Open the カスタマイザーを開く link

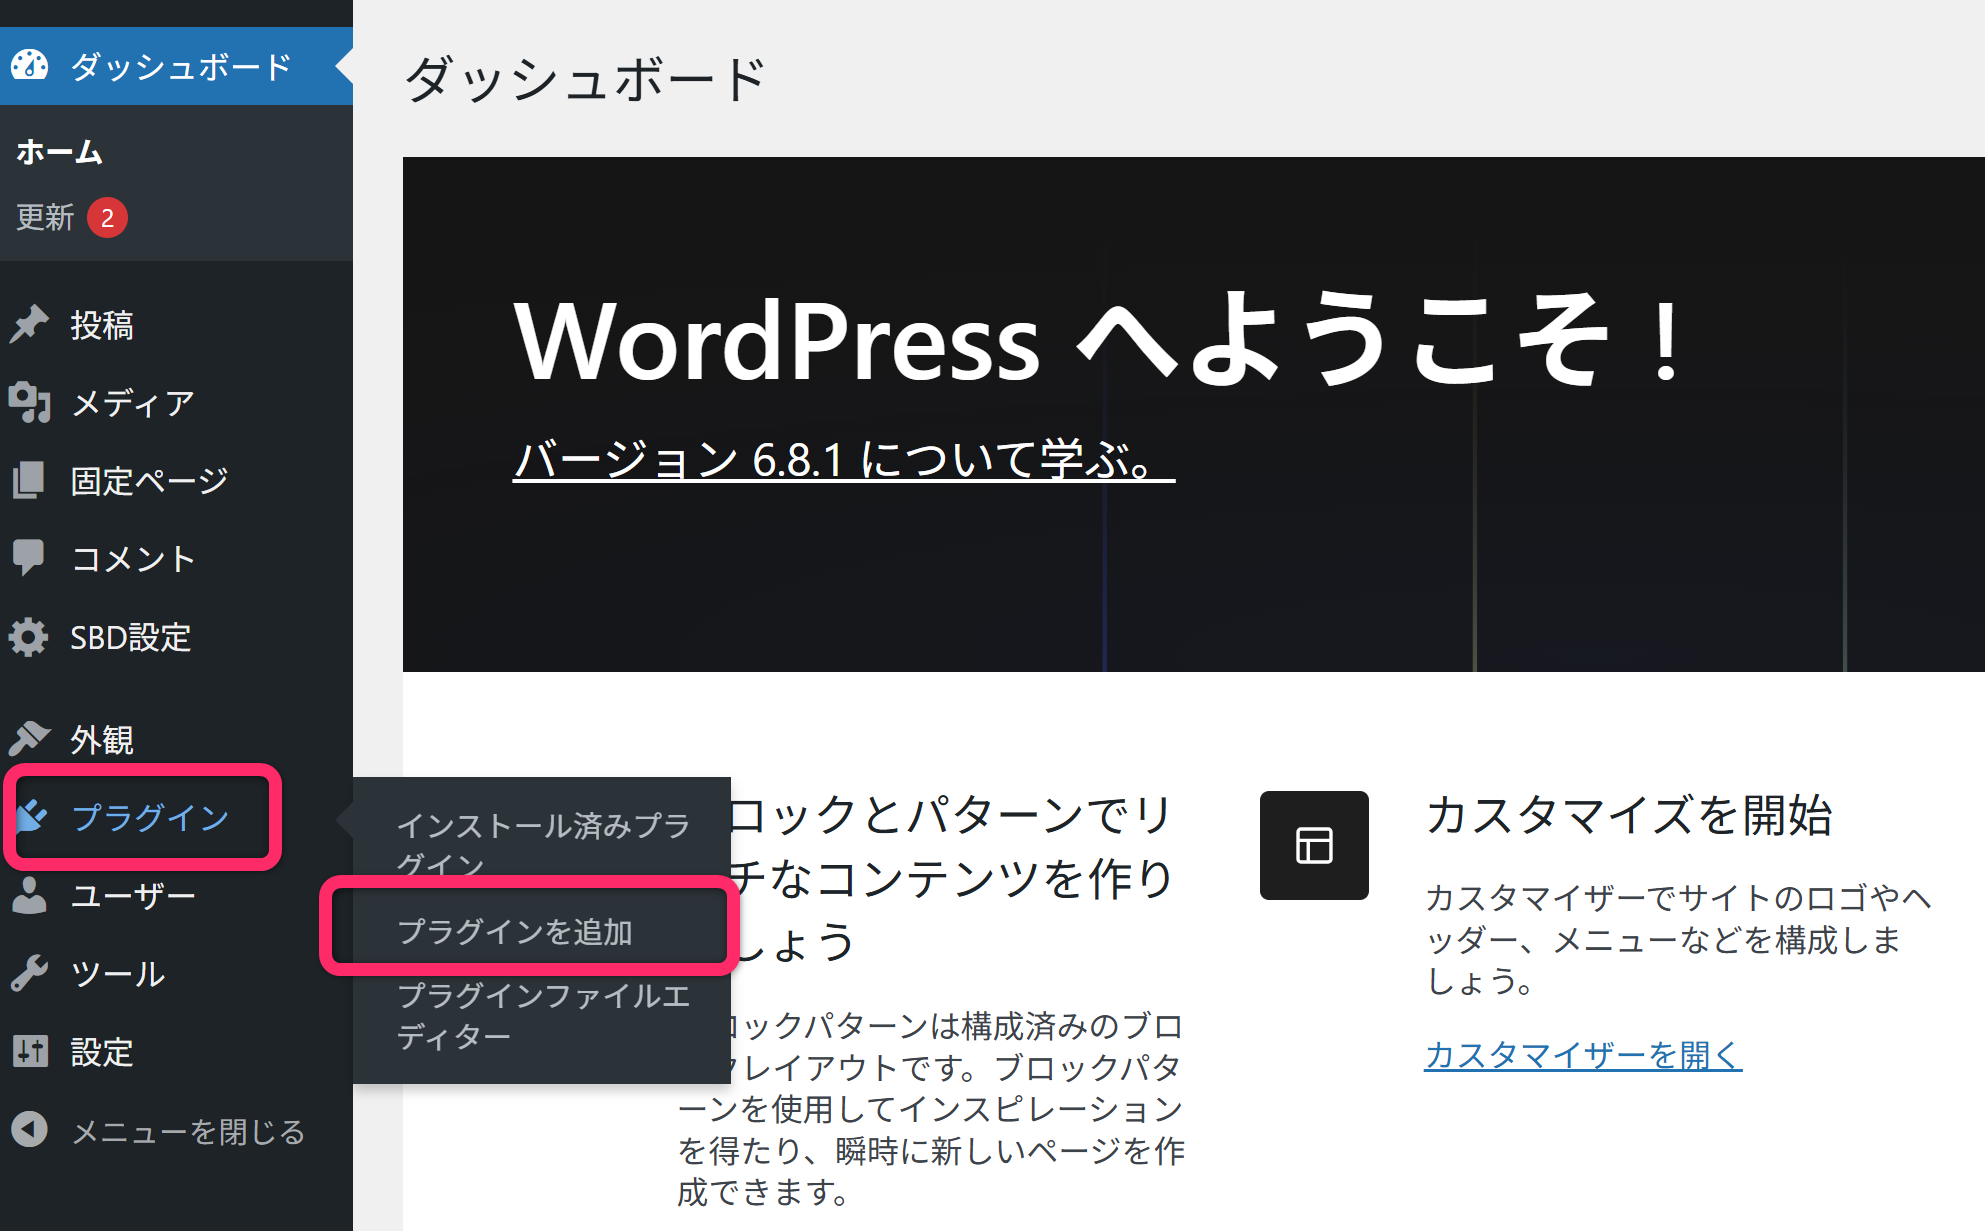point(1583,1054)
